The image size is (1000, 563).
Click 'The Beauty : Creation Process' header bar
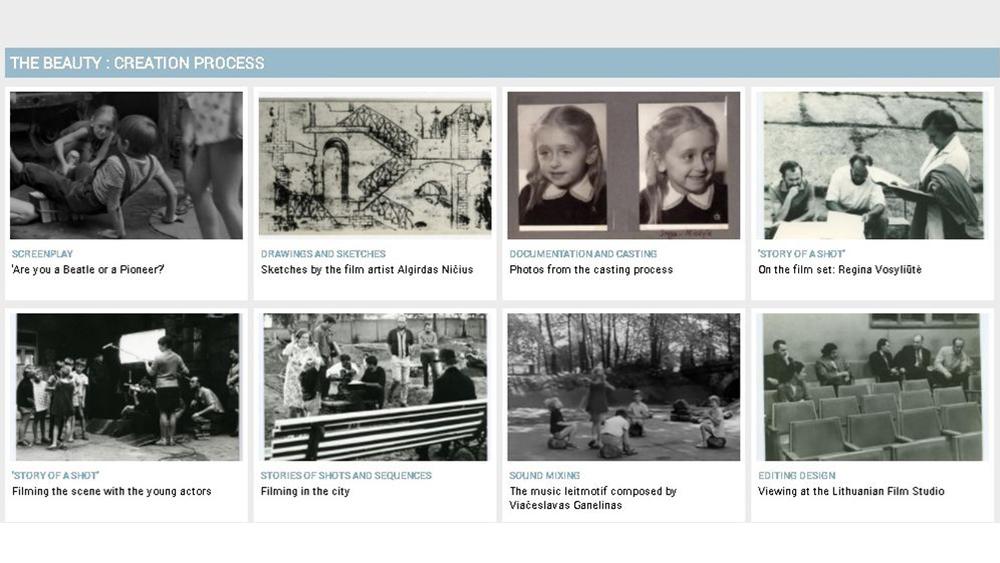(500, 63)
